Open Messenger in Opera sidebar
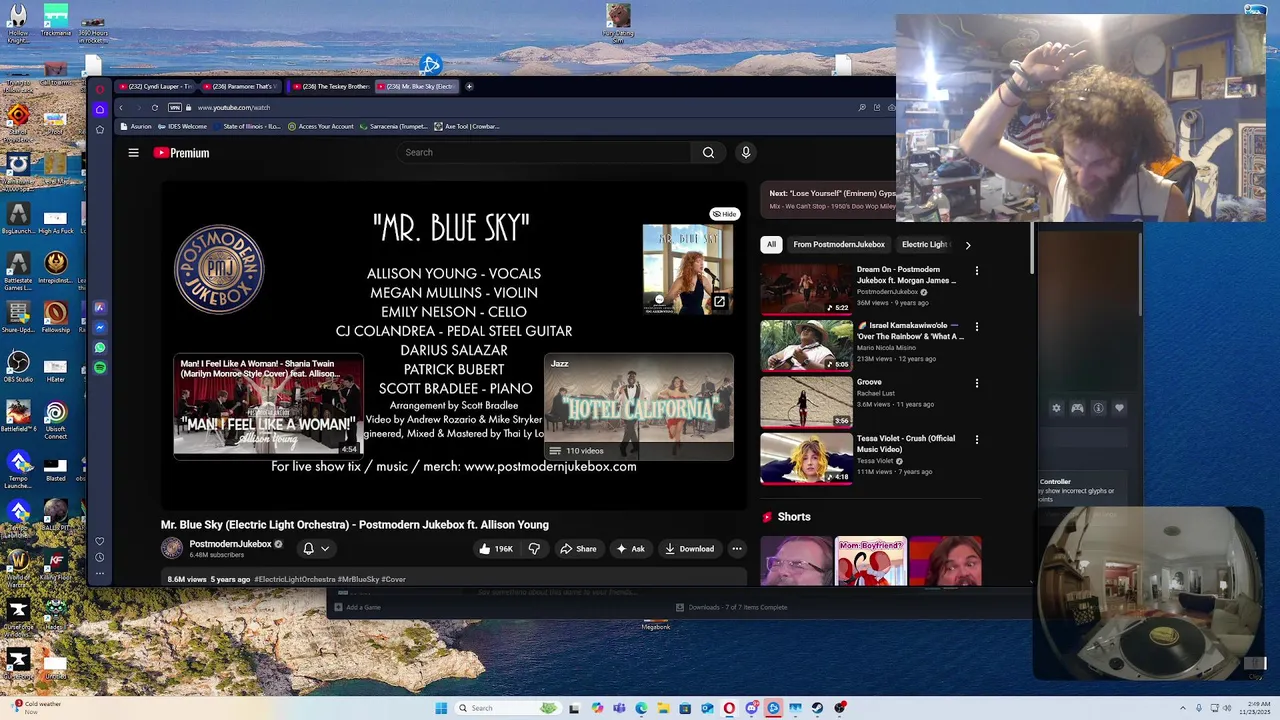1280x720 pixels. click(x=100, y=328)
